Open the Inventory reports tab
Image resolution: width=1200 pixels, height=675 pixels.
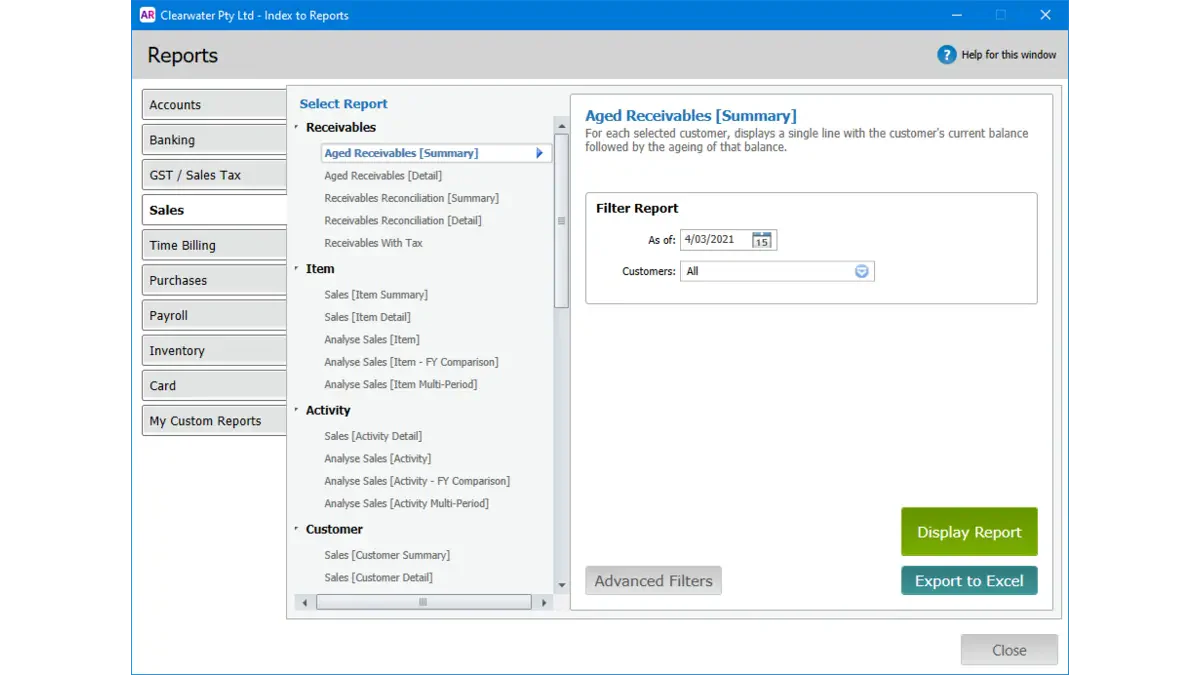(x=214, y=351)
